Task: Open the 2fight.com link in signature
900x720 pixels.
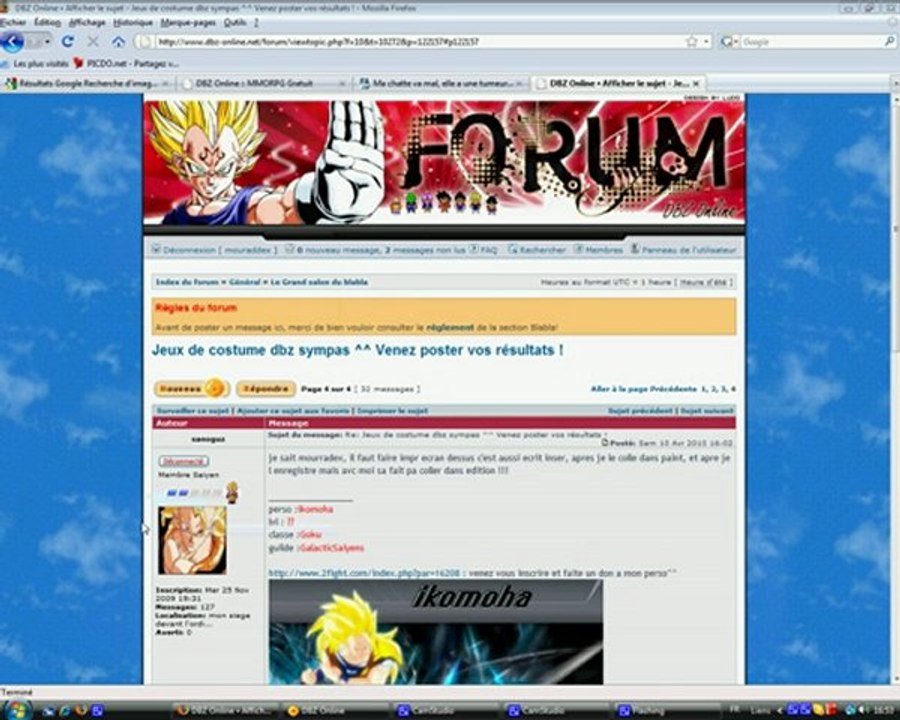Action: [x=364, y=572]
